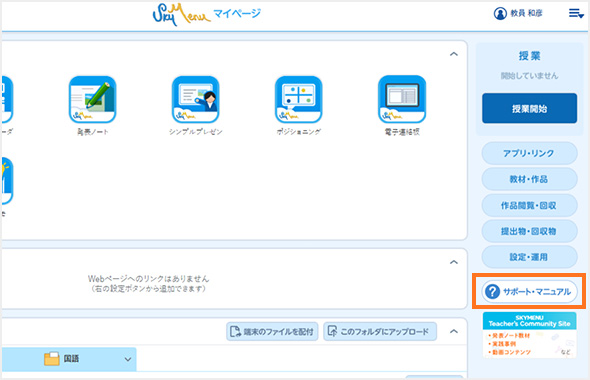Open the ポジショニング app icon

(299, 99)
